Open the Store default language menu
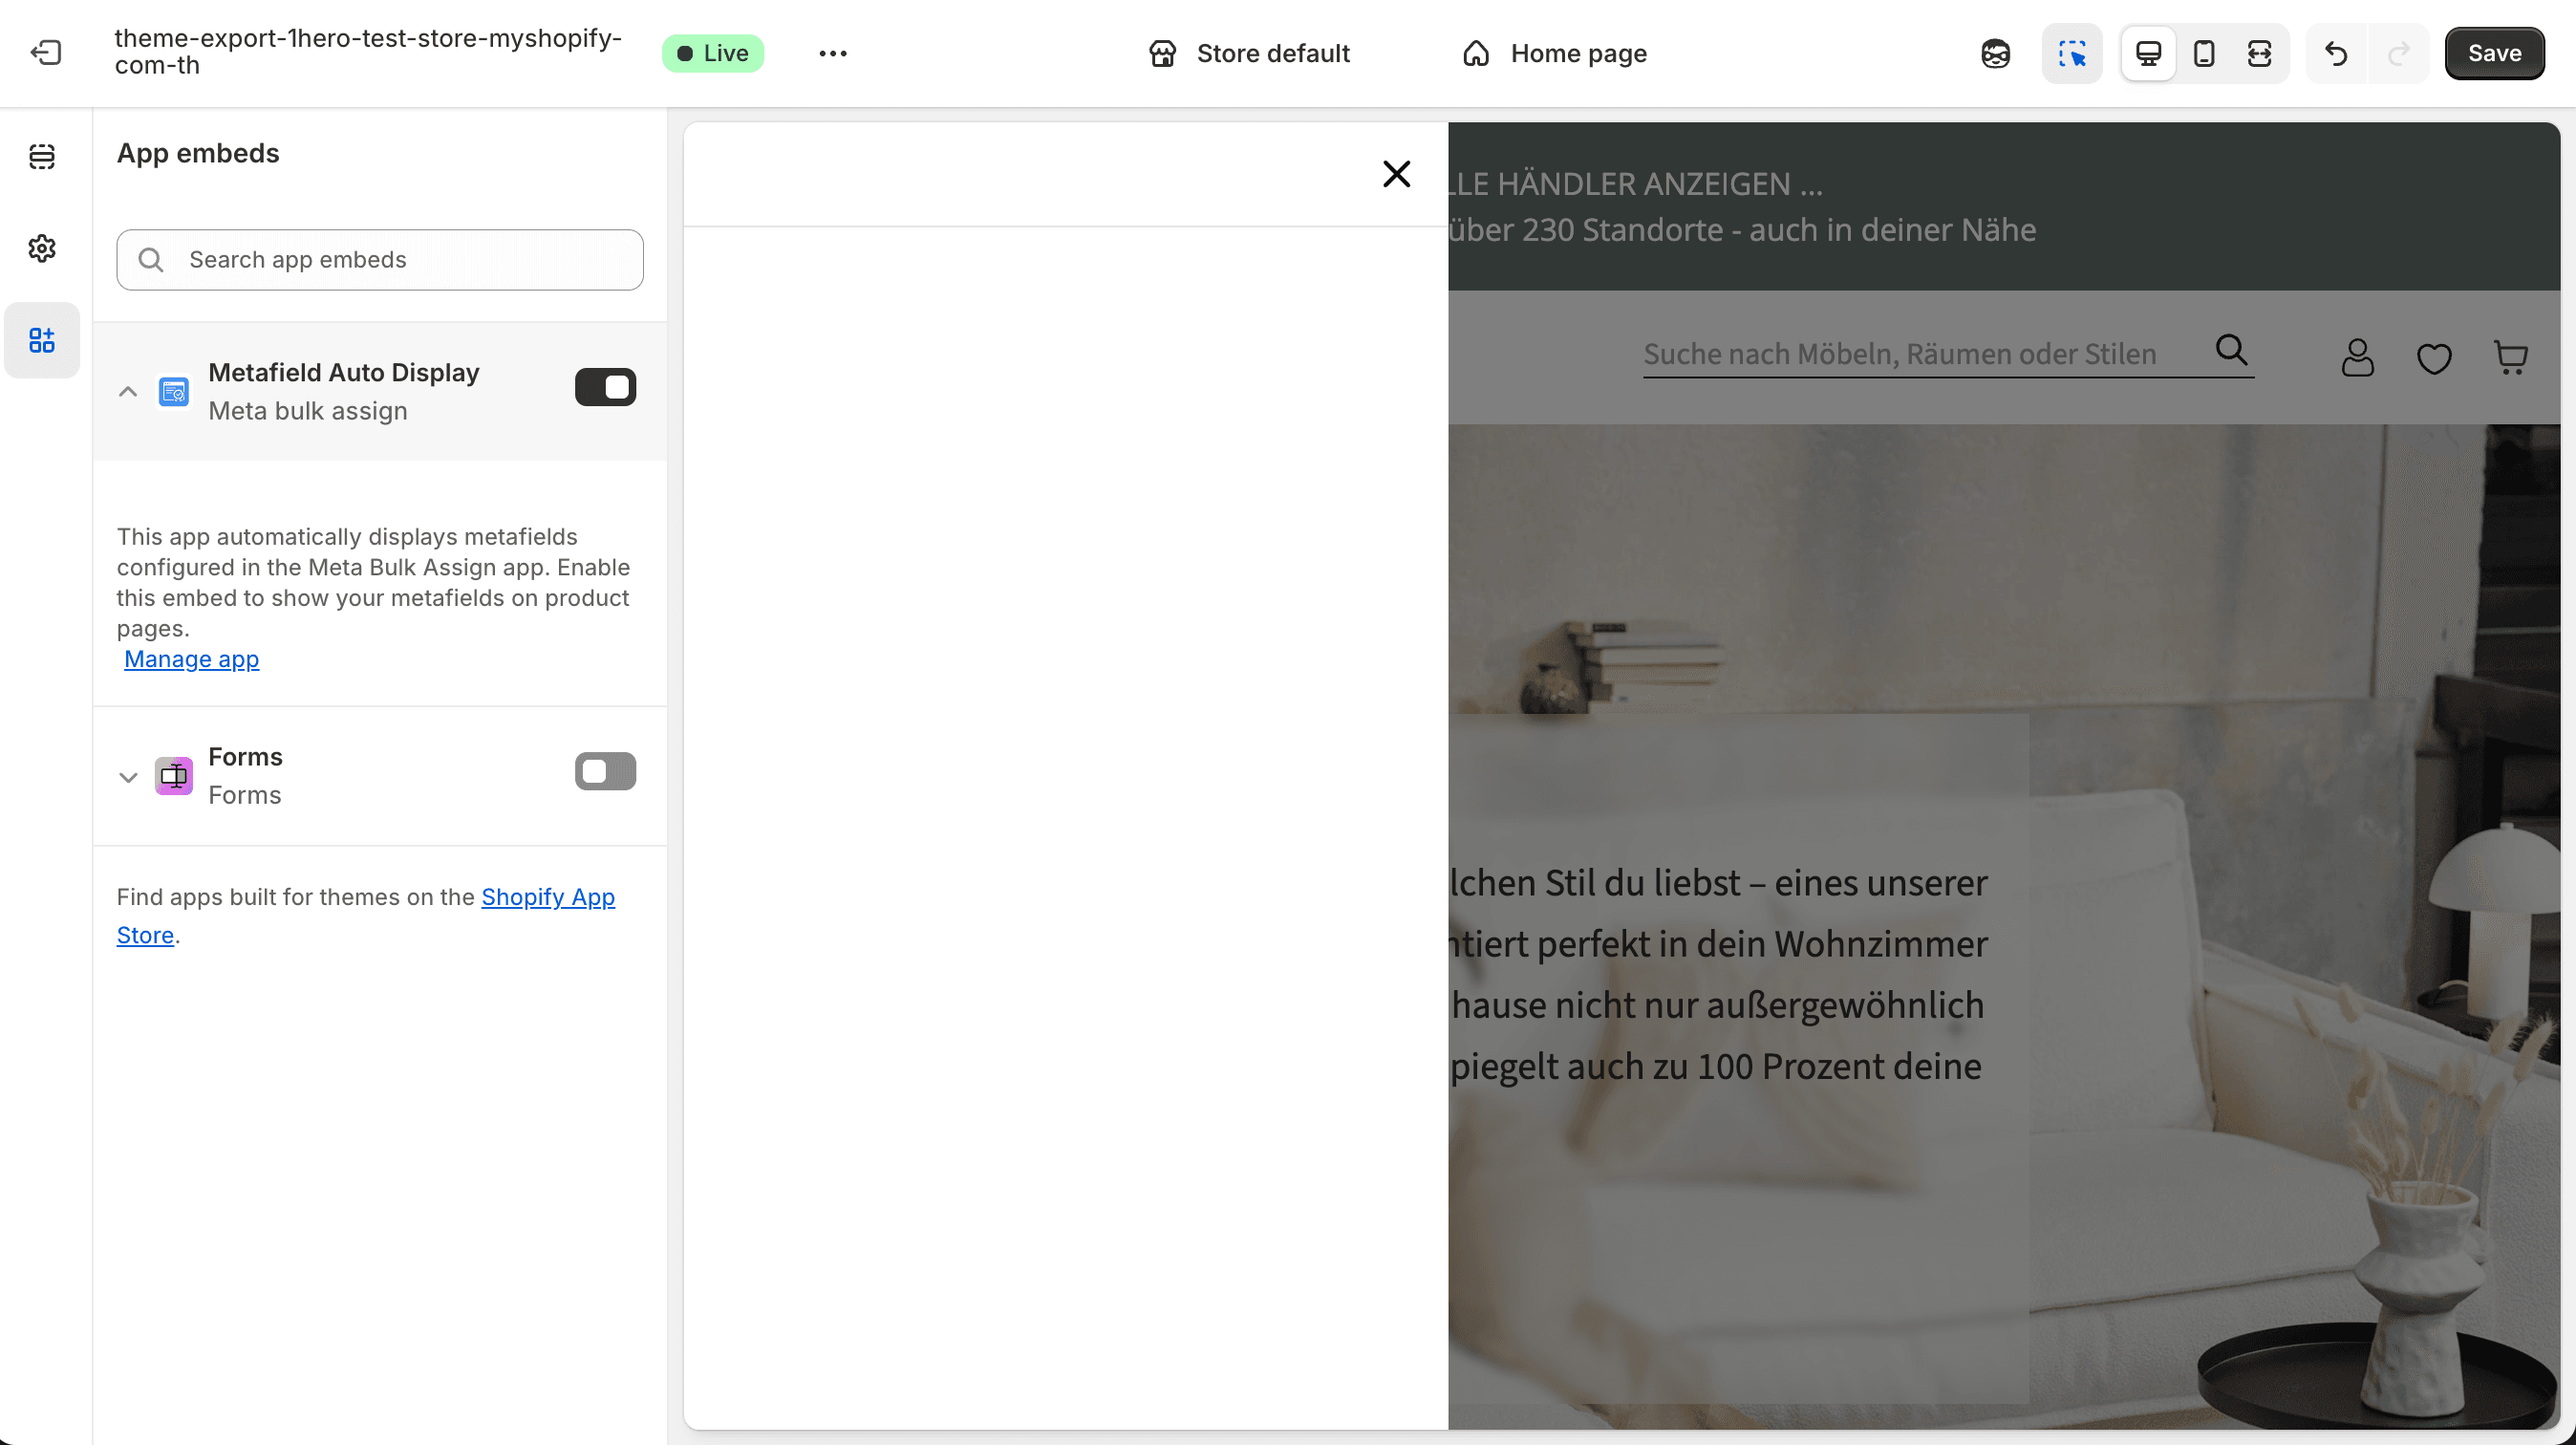This screenshot has height=1445, width=2576. pyautogui.click(x=1249, y=53)
